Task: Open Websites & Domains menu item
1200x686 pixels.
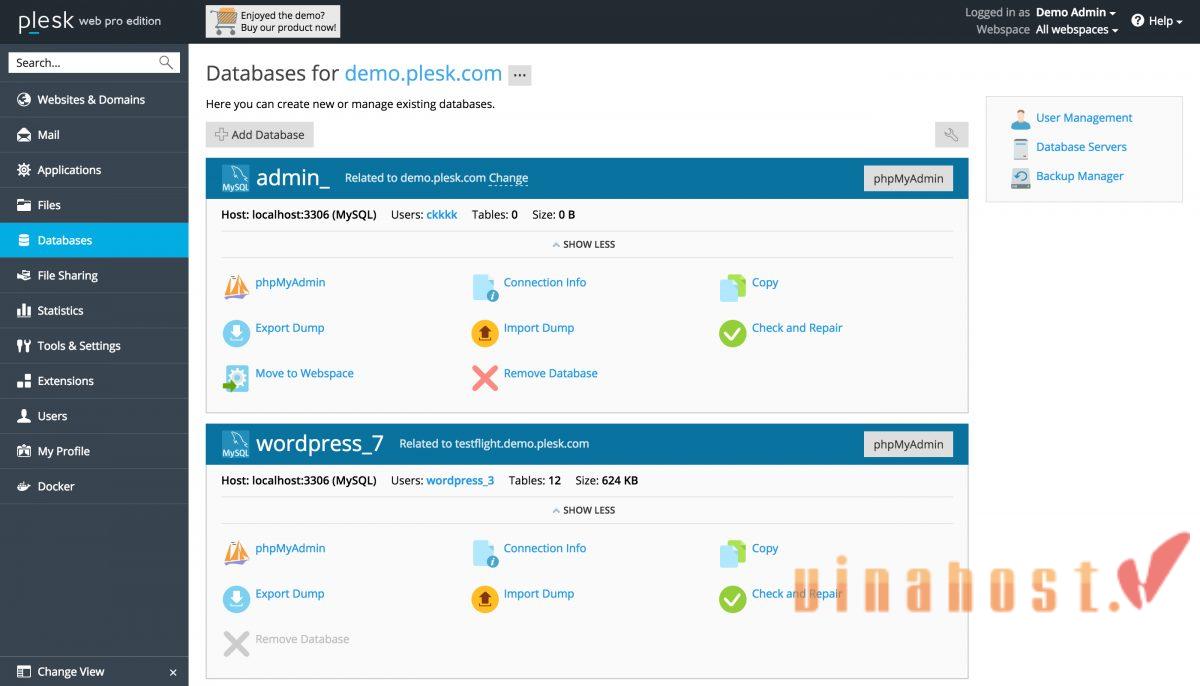Action: tap(94, 100)
